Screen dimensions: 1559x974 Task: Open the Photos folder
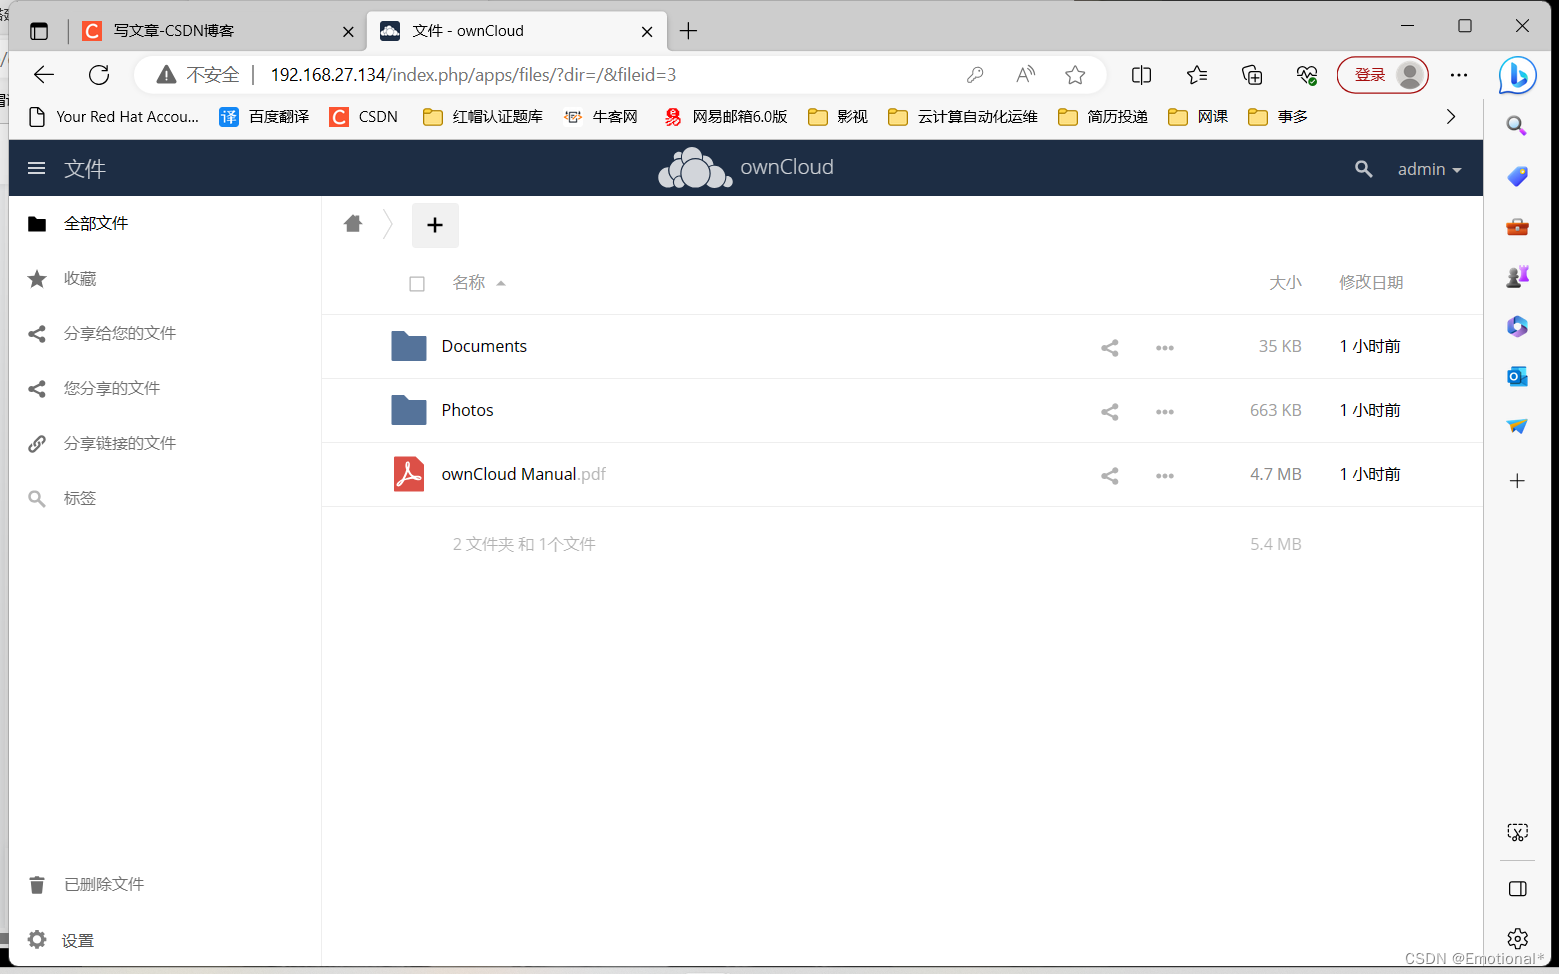coord(467,410)
